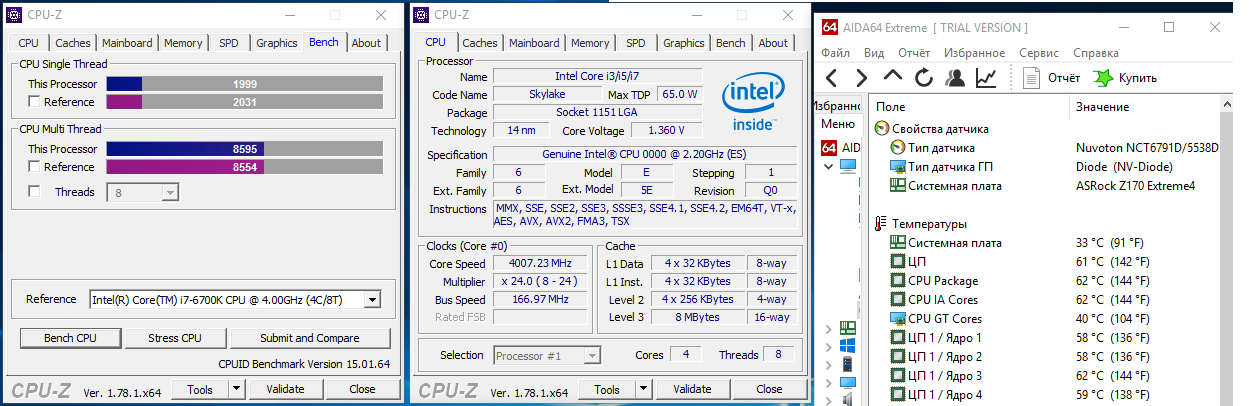Image resolution: width=1251 pixels, height=406 pixels.
Task: Click the Intel inside logo
Action: (x=752, y=102)
